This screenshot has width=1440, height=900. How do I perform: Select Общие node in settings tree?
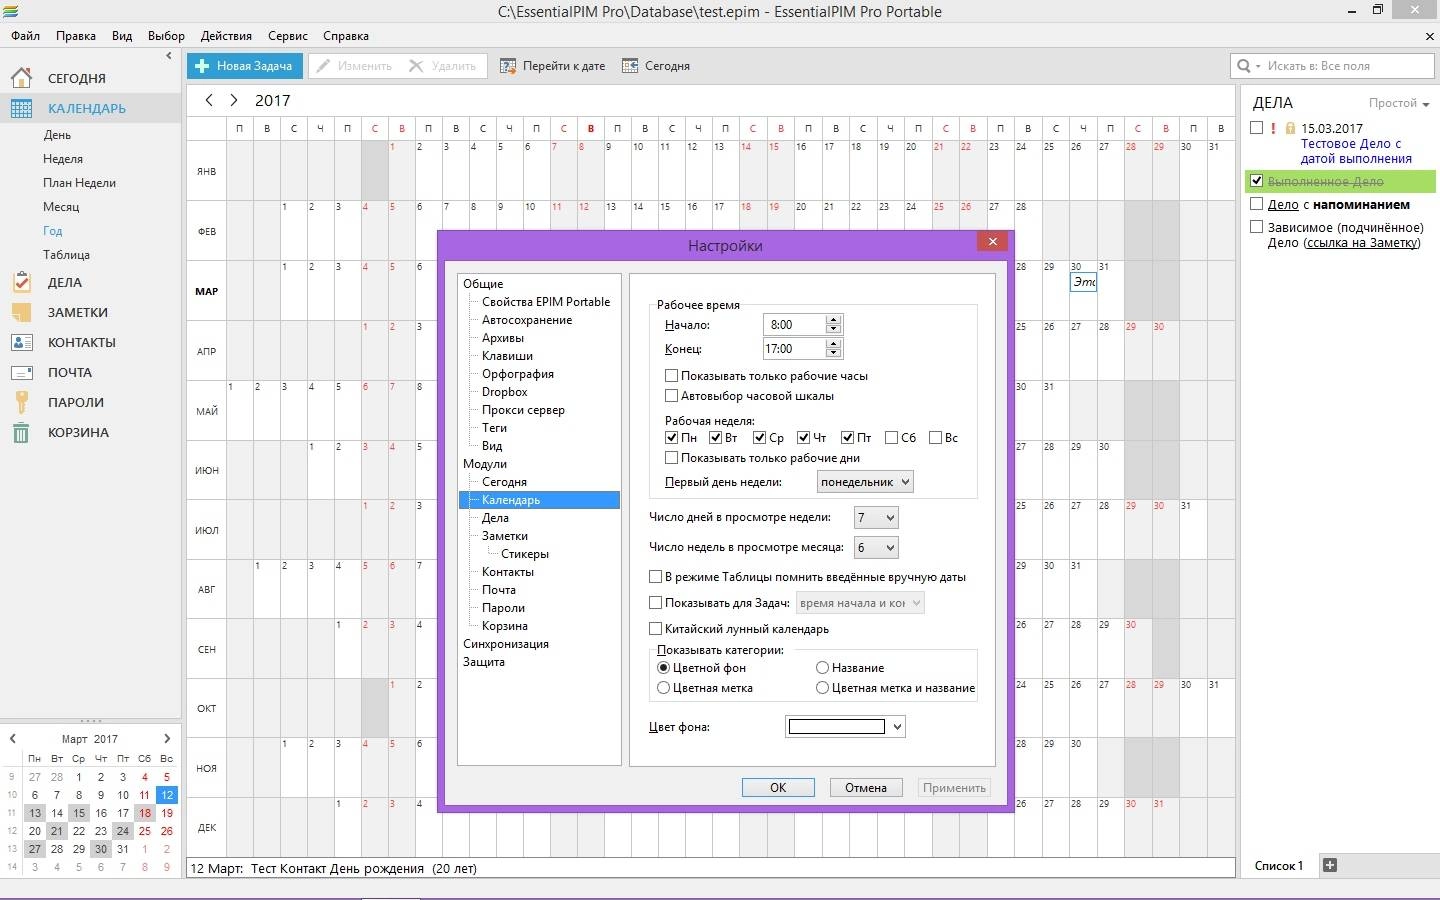tap(483, 284)
